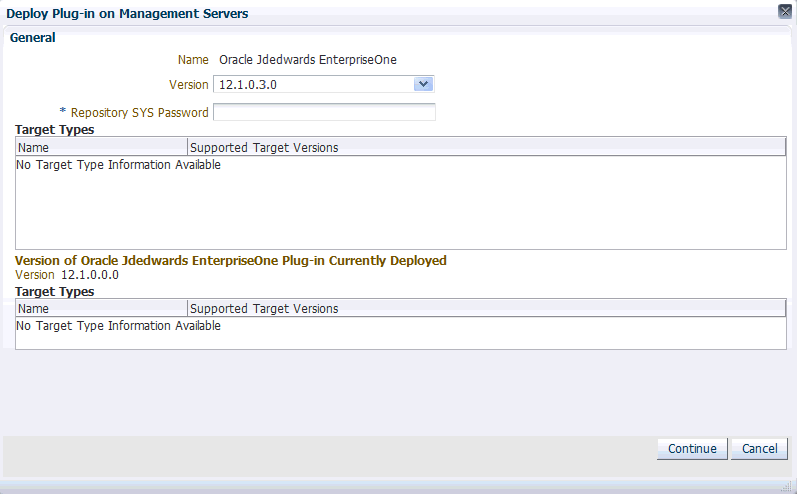The image size is (797, 494).
Task: Click the heading 'Version of Oracle Jdedwards EnterpriseOne Plug-in Currently Deployed'
Action: pos(231,261)
